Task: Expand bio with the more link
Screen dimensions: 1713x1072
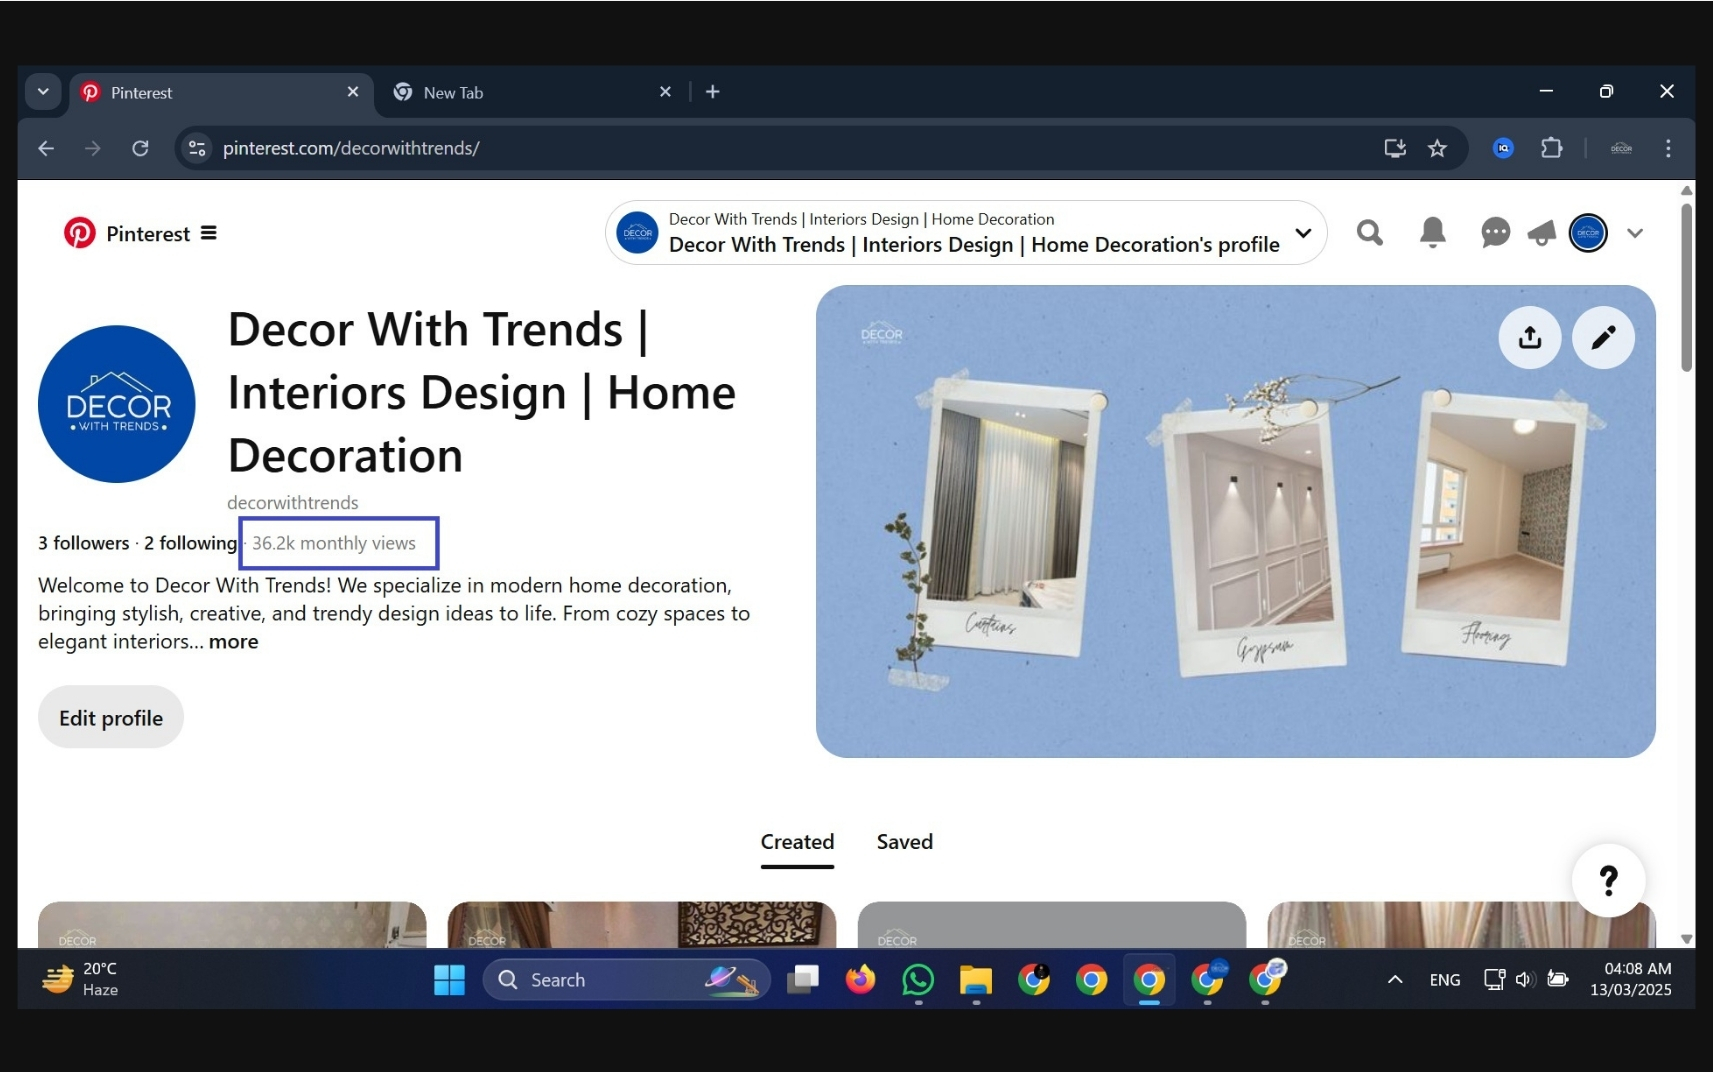Action: tap(233, 642)
